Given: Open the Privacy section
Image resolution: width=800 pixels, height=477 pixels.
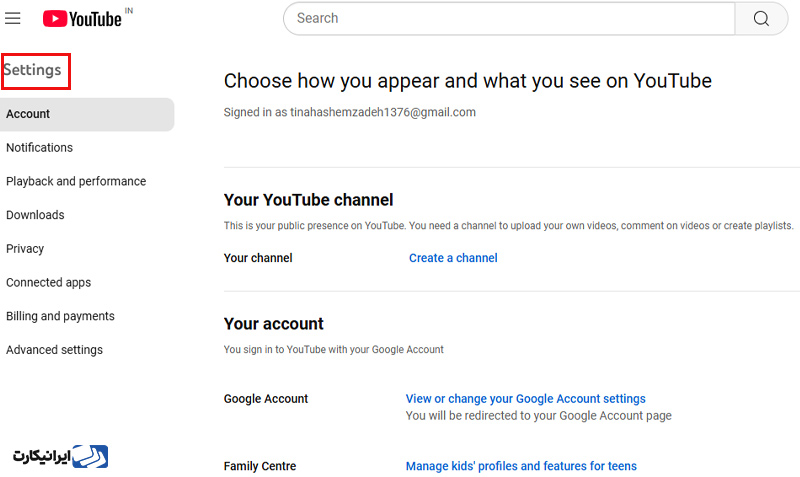Looking at the screenshot, I should (25, 248).
